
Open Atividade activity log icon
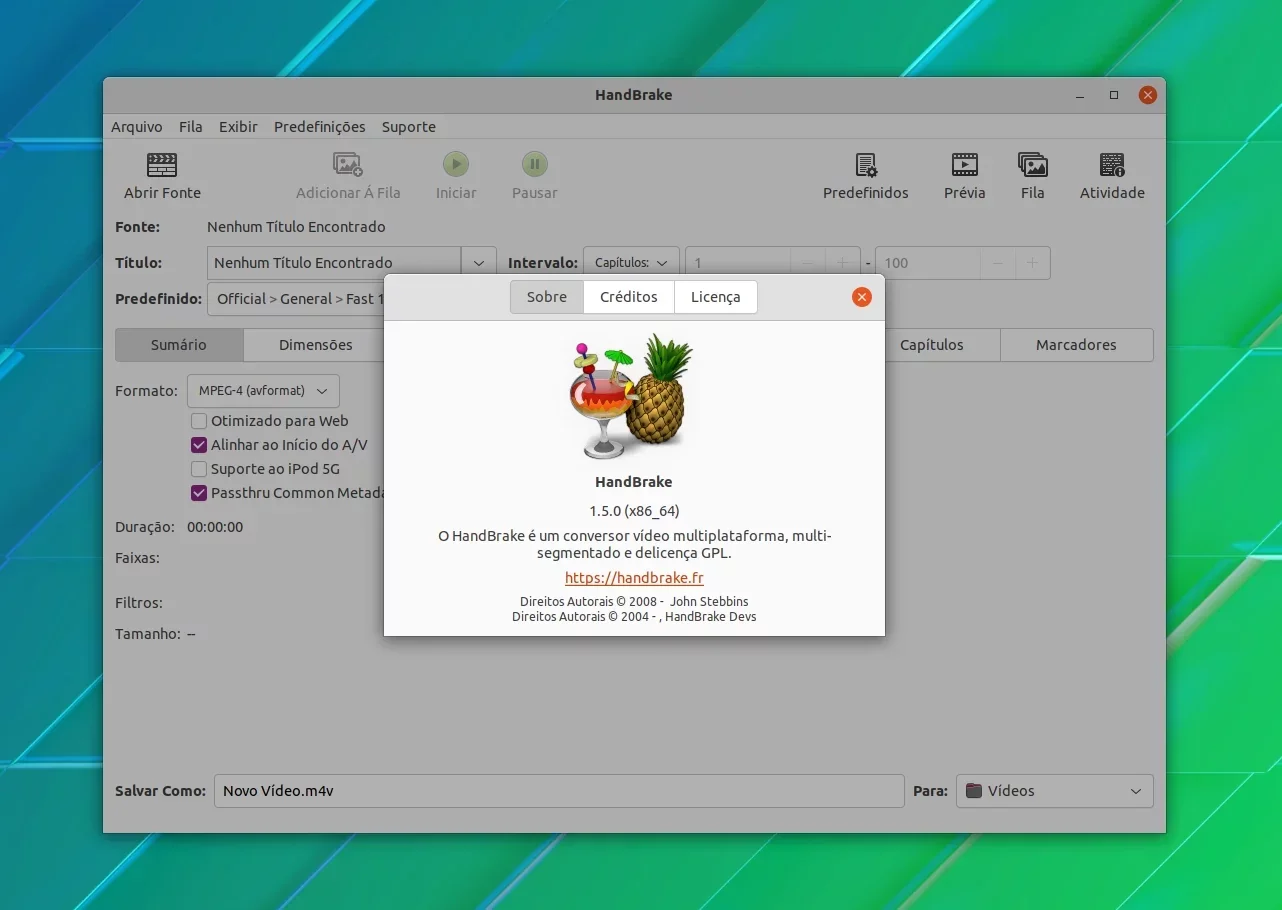pyautogui.click(x=1112, y=165)
